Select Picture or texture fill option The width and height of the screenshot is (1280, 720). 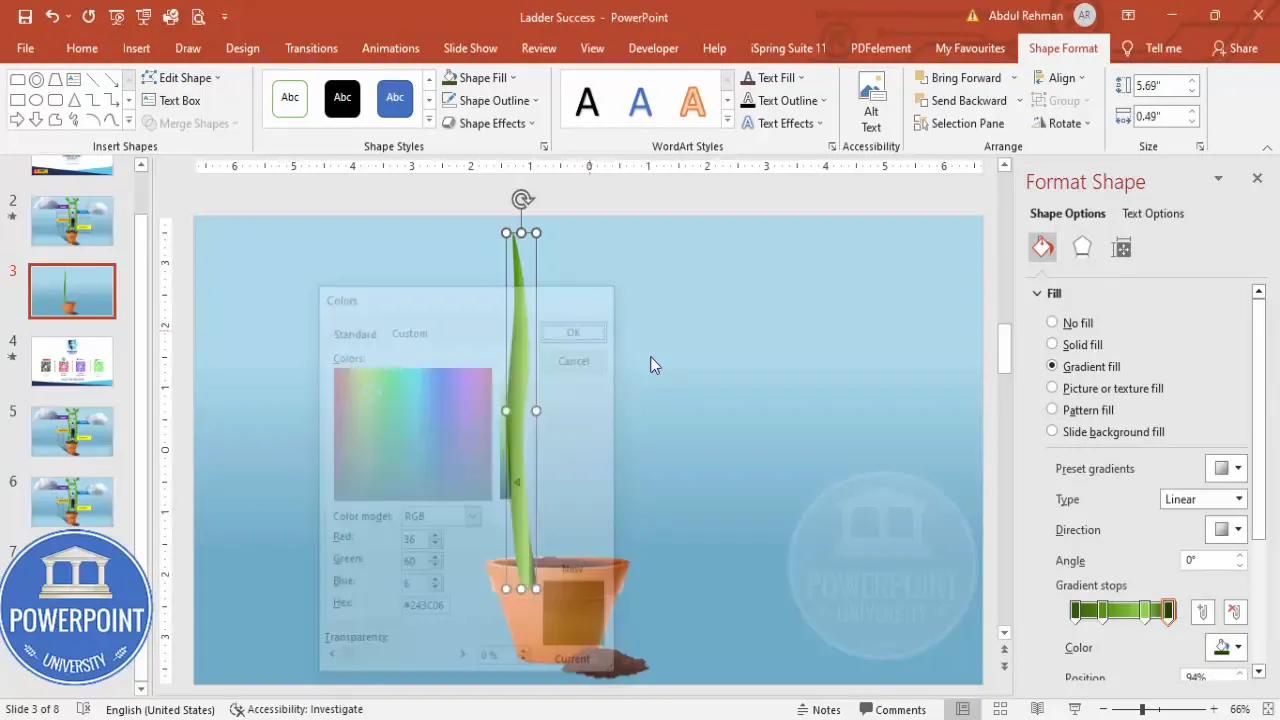coord(1105,388)
